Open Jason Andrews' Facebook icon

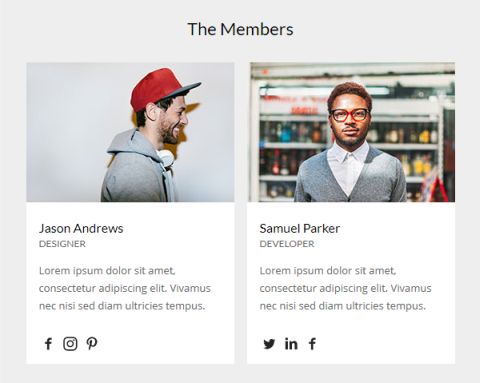[x=48, y=344]
